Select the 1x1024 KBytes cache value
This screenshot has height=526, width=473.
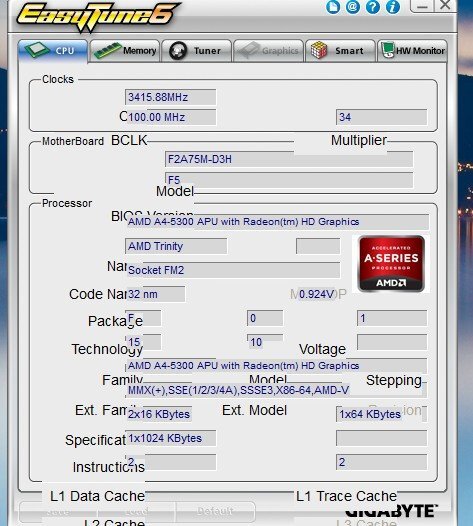(x=170, y=438)
